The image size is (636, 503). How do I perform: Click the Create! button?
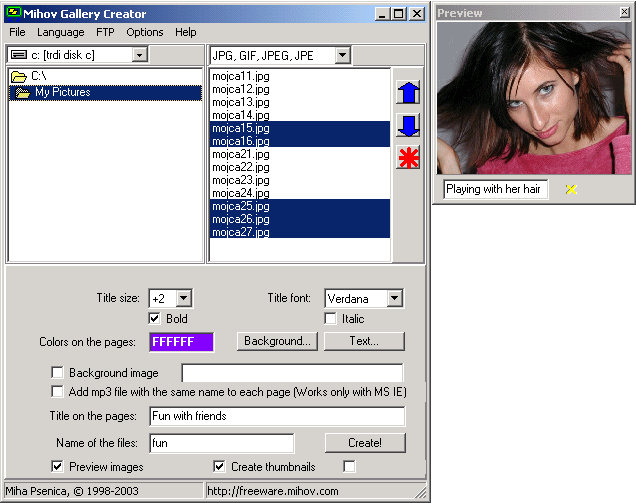364,442
